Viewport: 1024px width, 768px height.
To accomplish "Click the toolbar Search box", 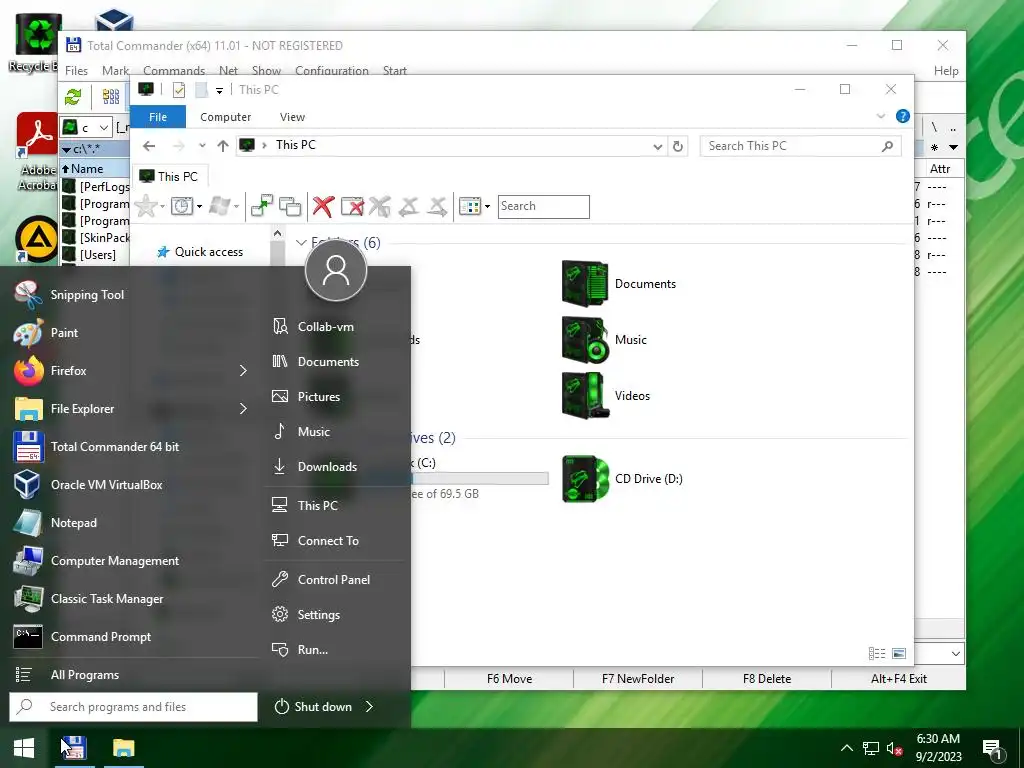I will click(x=543, y=206).
